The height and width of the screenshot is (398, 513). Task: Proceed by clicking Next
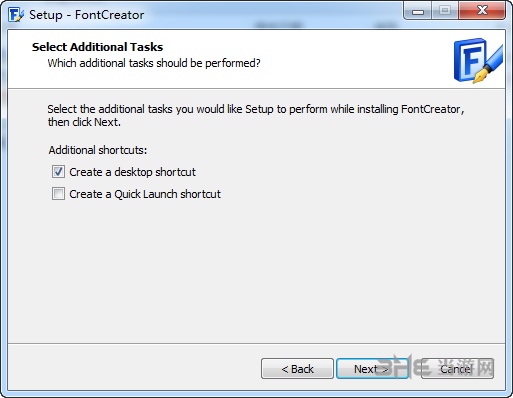tap(372, 369)
